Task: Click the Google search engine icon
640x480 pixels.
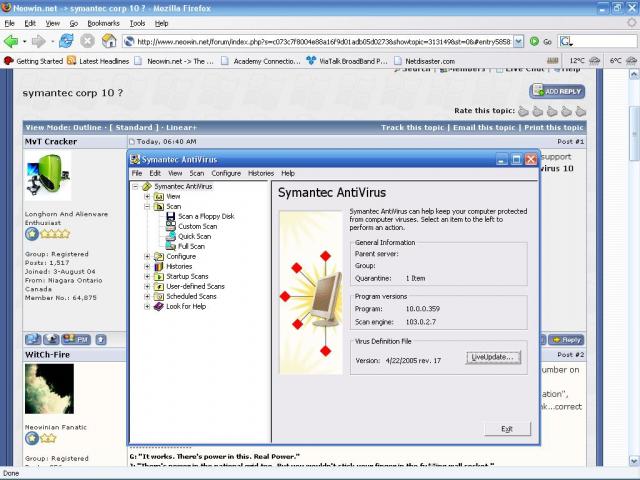Action: tap(566, 41)
